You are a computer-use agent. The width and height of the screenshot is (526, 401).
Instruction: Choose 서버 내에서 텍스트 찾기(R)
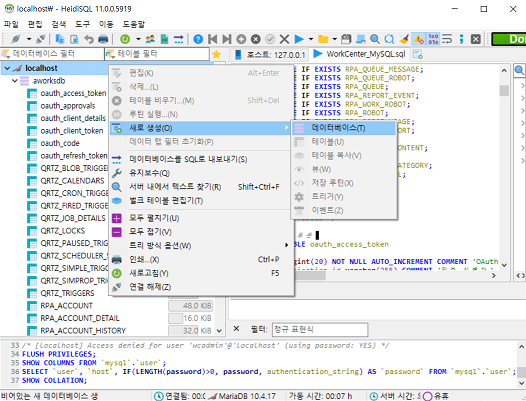pos(200,187)
